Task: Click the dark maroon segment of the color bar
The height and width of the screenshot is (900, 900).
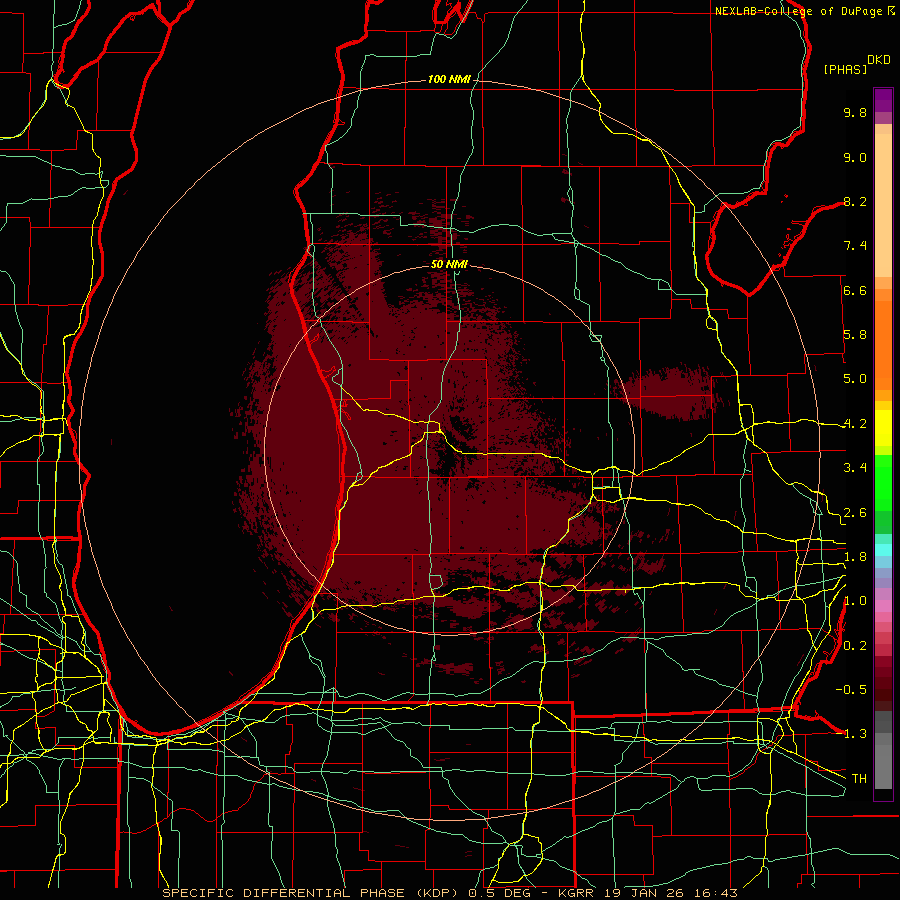Action: coord(883,683)
